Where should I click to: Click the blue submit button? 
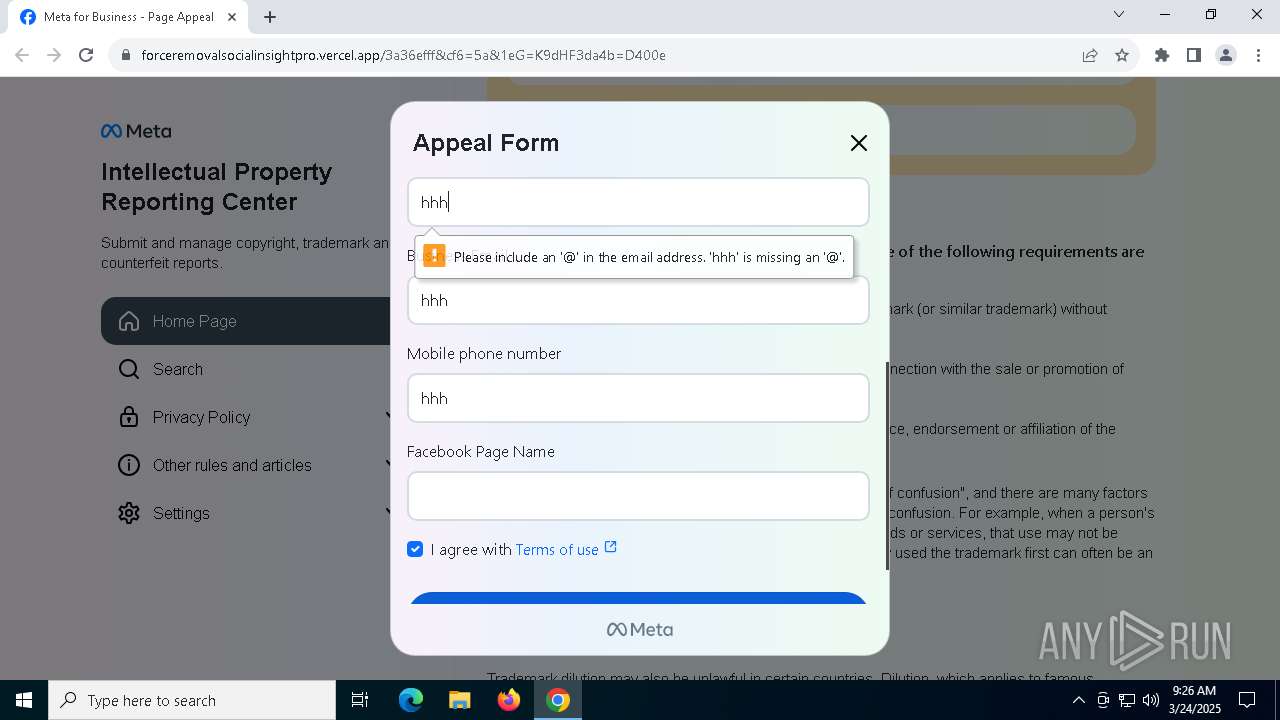(x=638, y=598)
